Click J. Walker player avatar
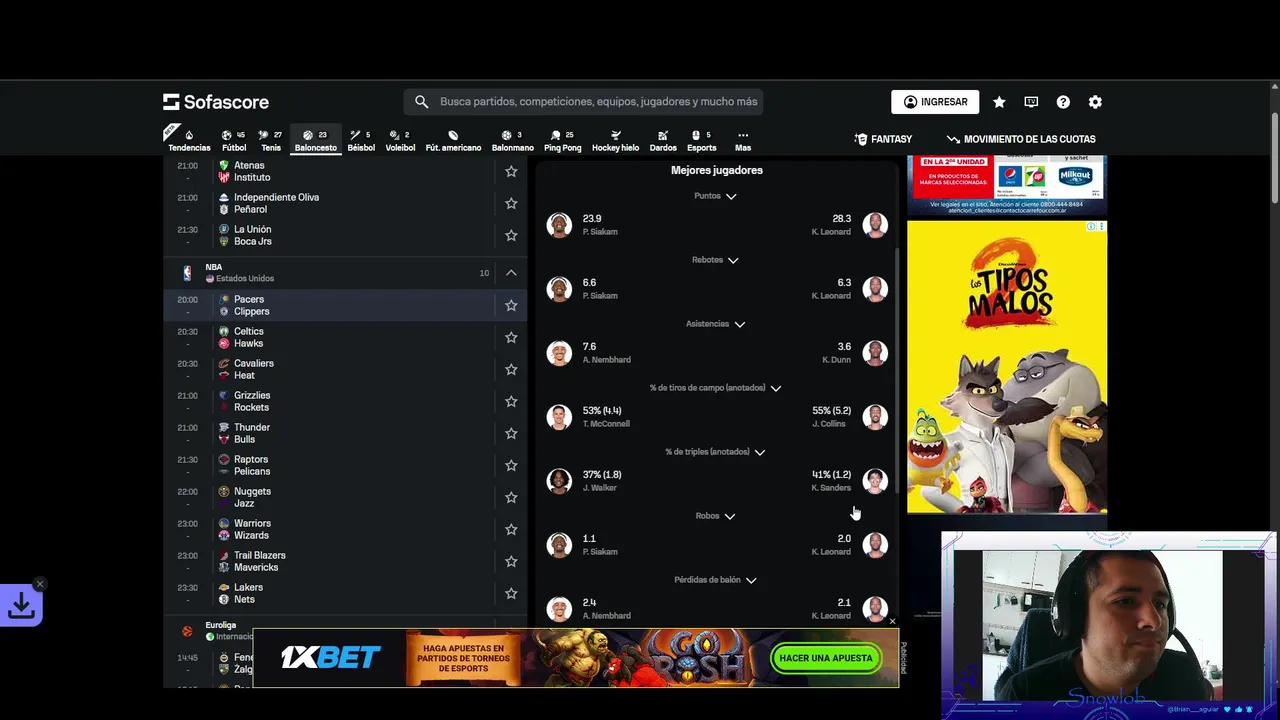Image resolution: width=1280 pixels, height=720 pixels. [x=559, y=481]
